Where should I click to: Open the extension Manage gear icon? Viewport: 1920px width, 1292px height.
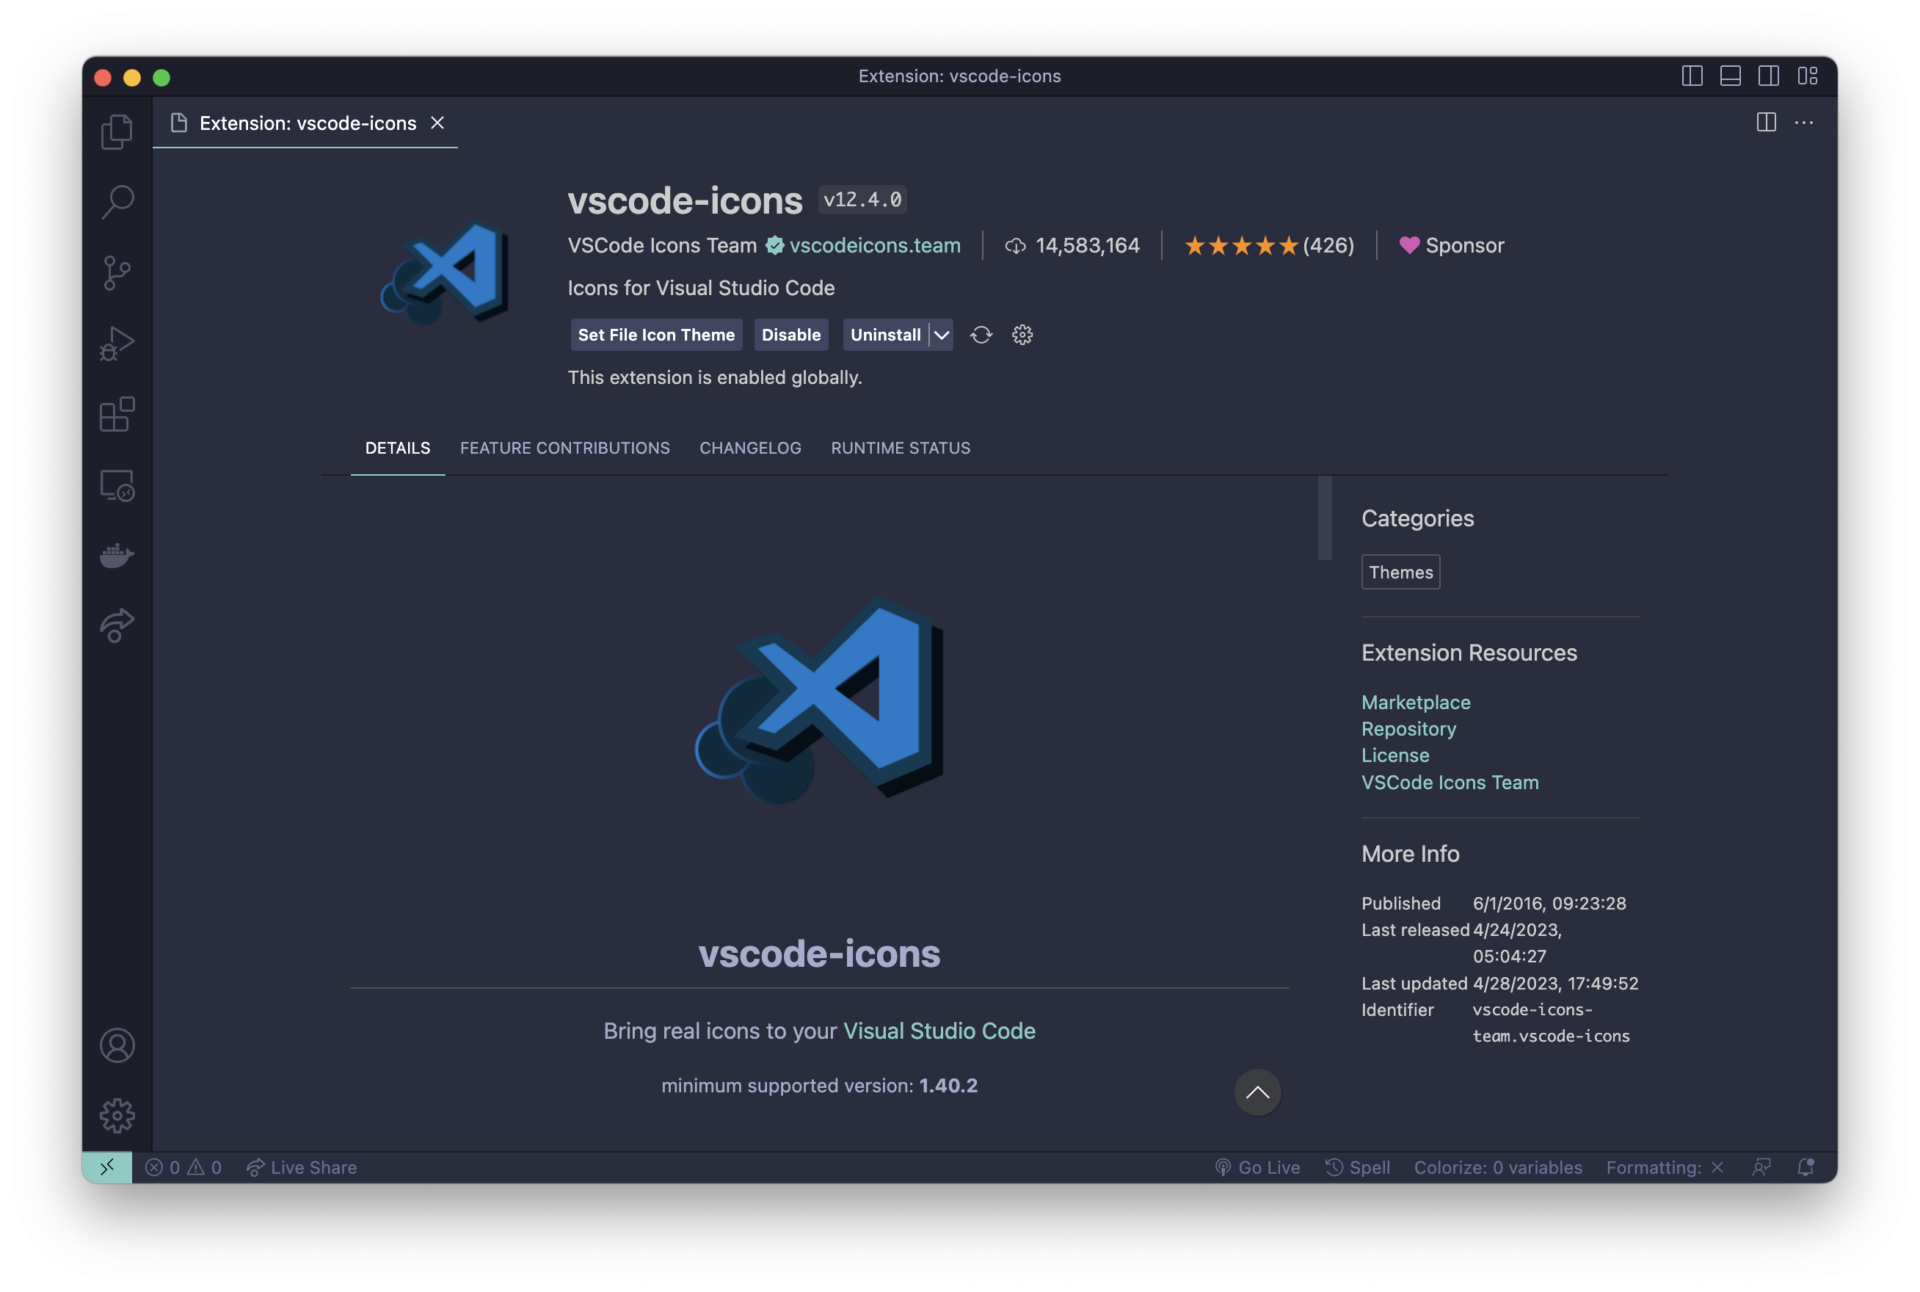[x=1022, y=335]
